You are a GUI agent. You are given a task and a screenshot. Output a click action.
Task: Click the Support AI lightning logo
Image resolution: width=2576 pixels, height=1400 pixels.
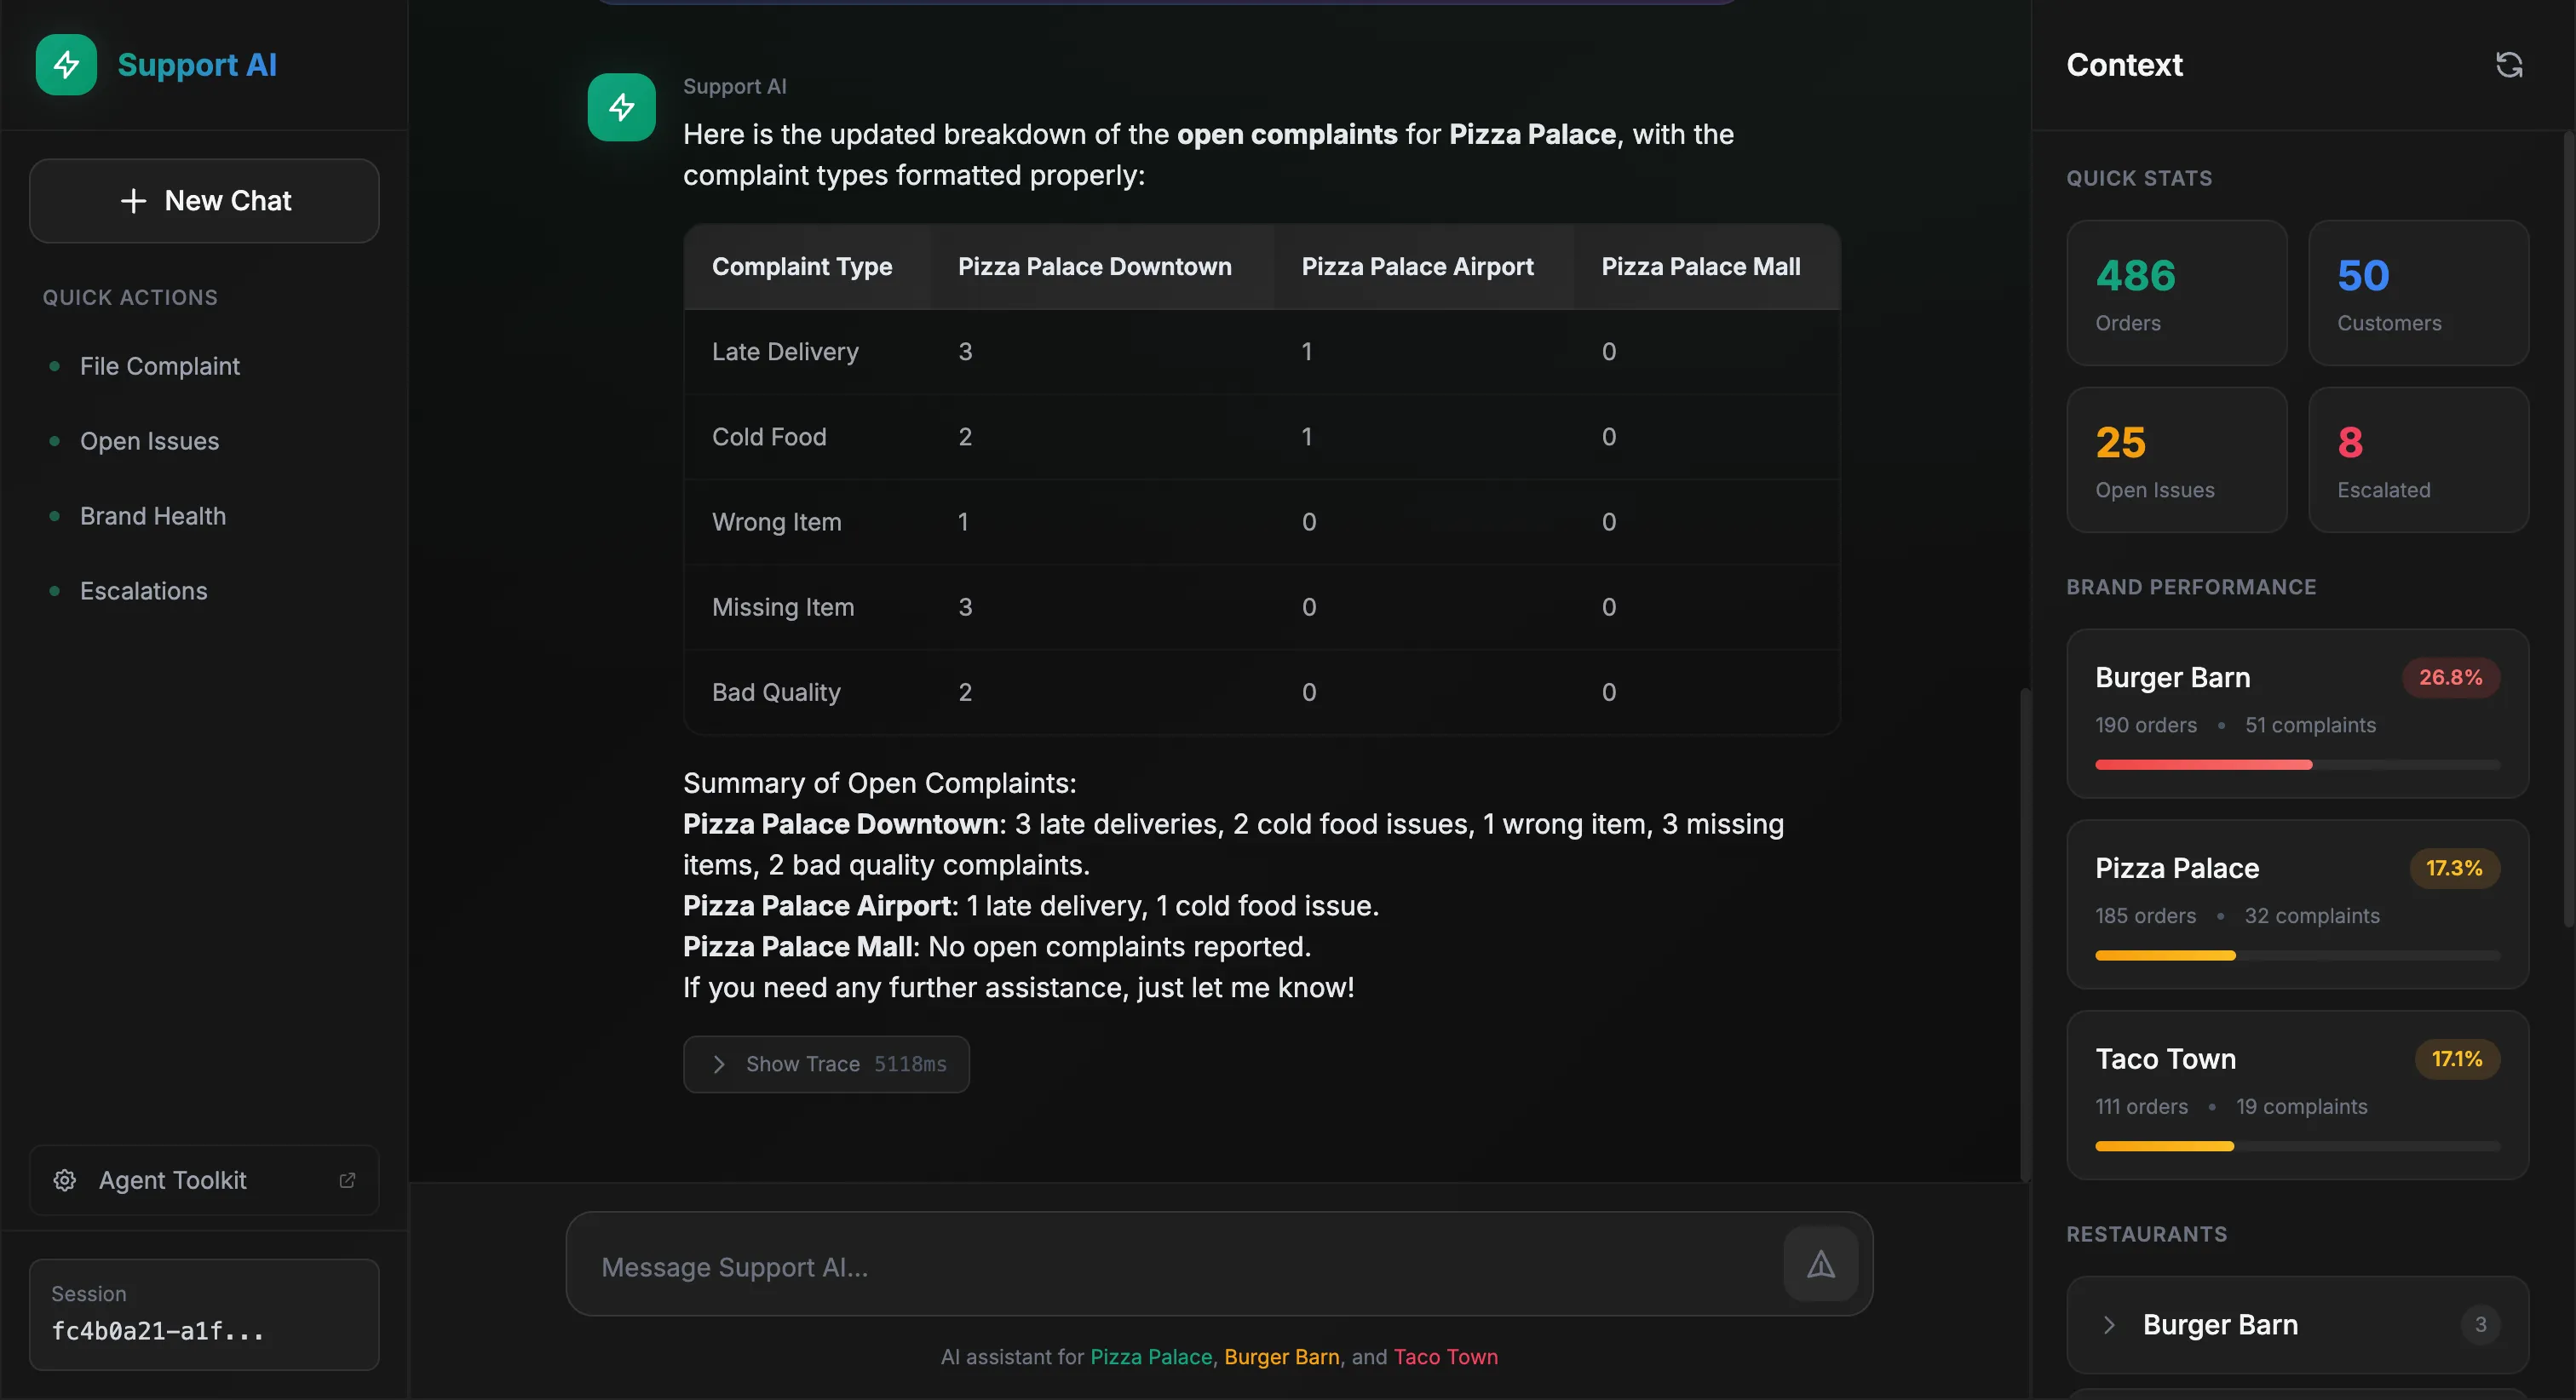[x=66, y=65]
